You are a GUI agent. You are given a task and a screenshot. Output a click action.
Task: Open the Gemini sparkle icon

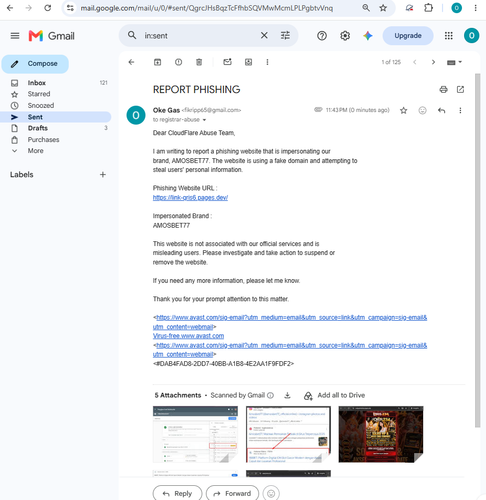click(x=368, y=36)
